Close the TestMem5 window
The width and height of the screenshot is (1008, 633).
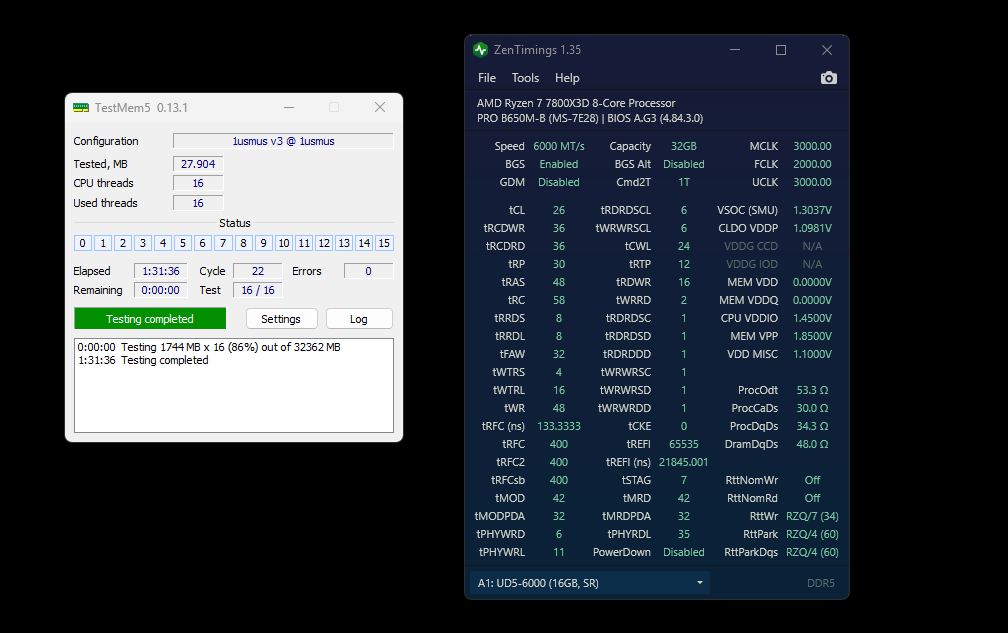click(380, 107)
